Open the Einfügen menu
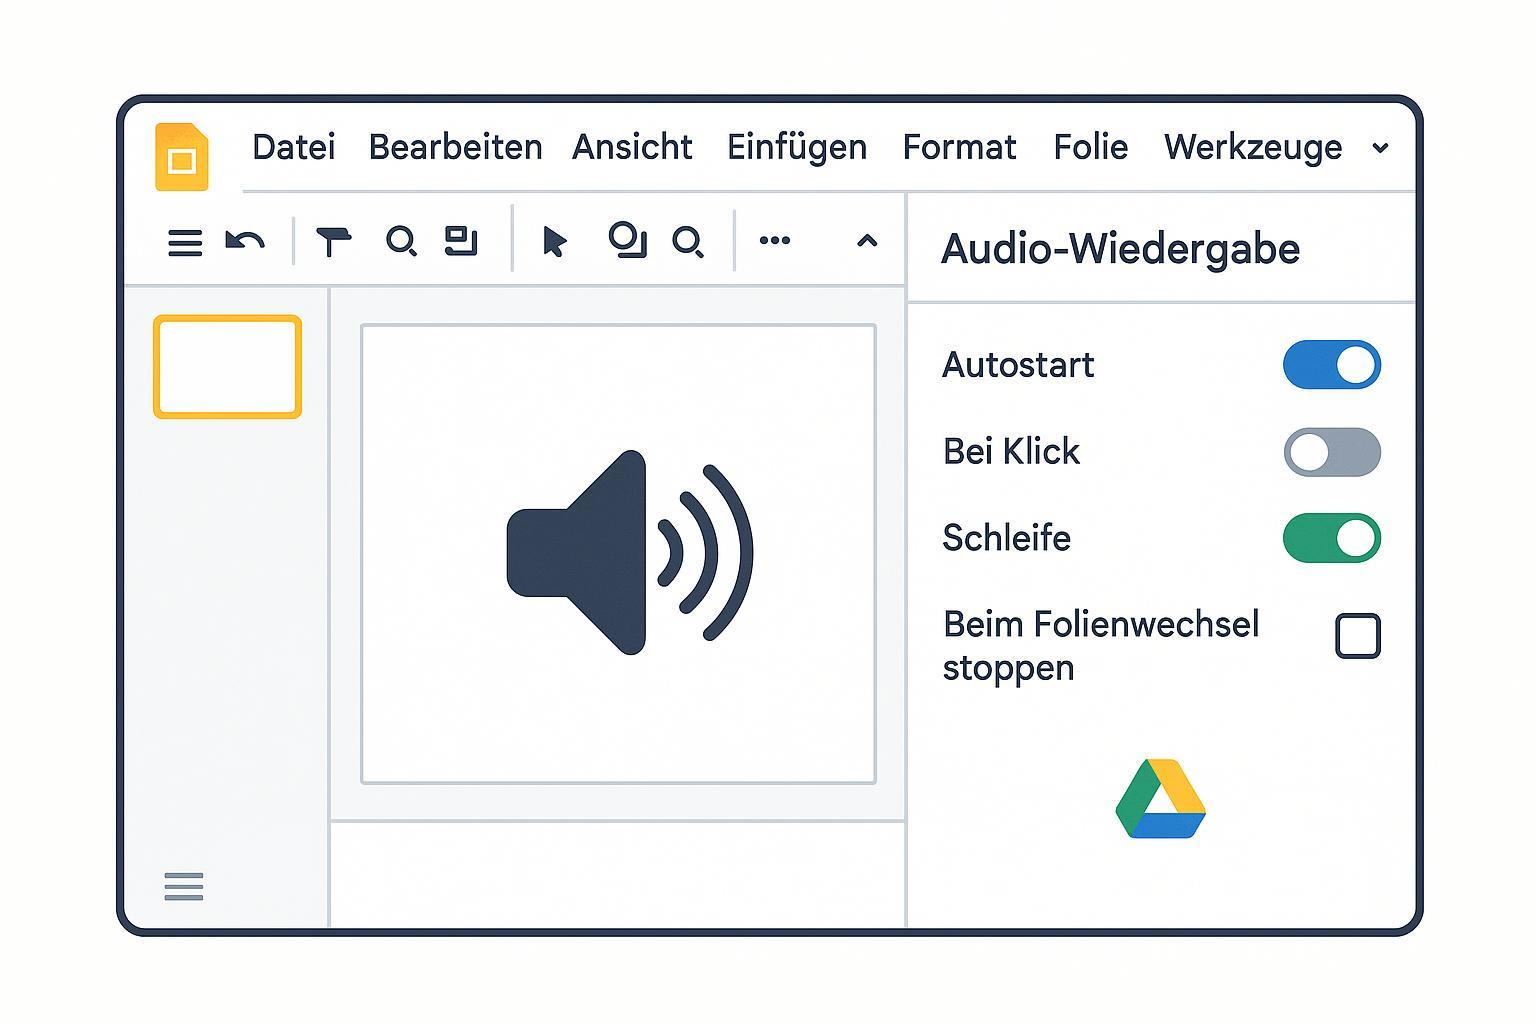Viewport: 1536px width, 1024px height. 796,147
